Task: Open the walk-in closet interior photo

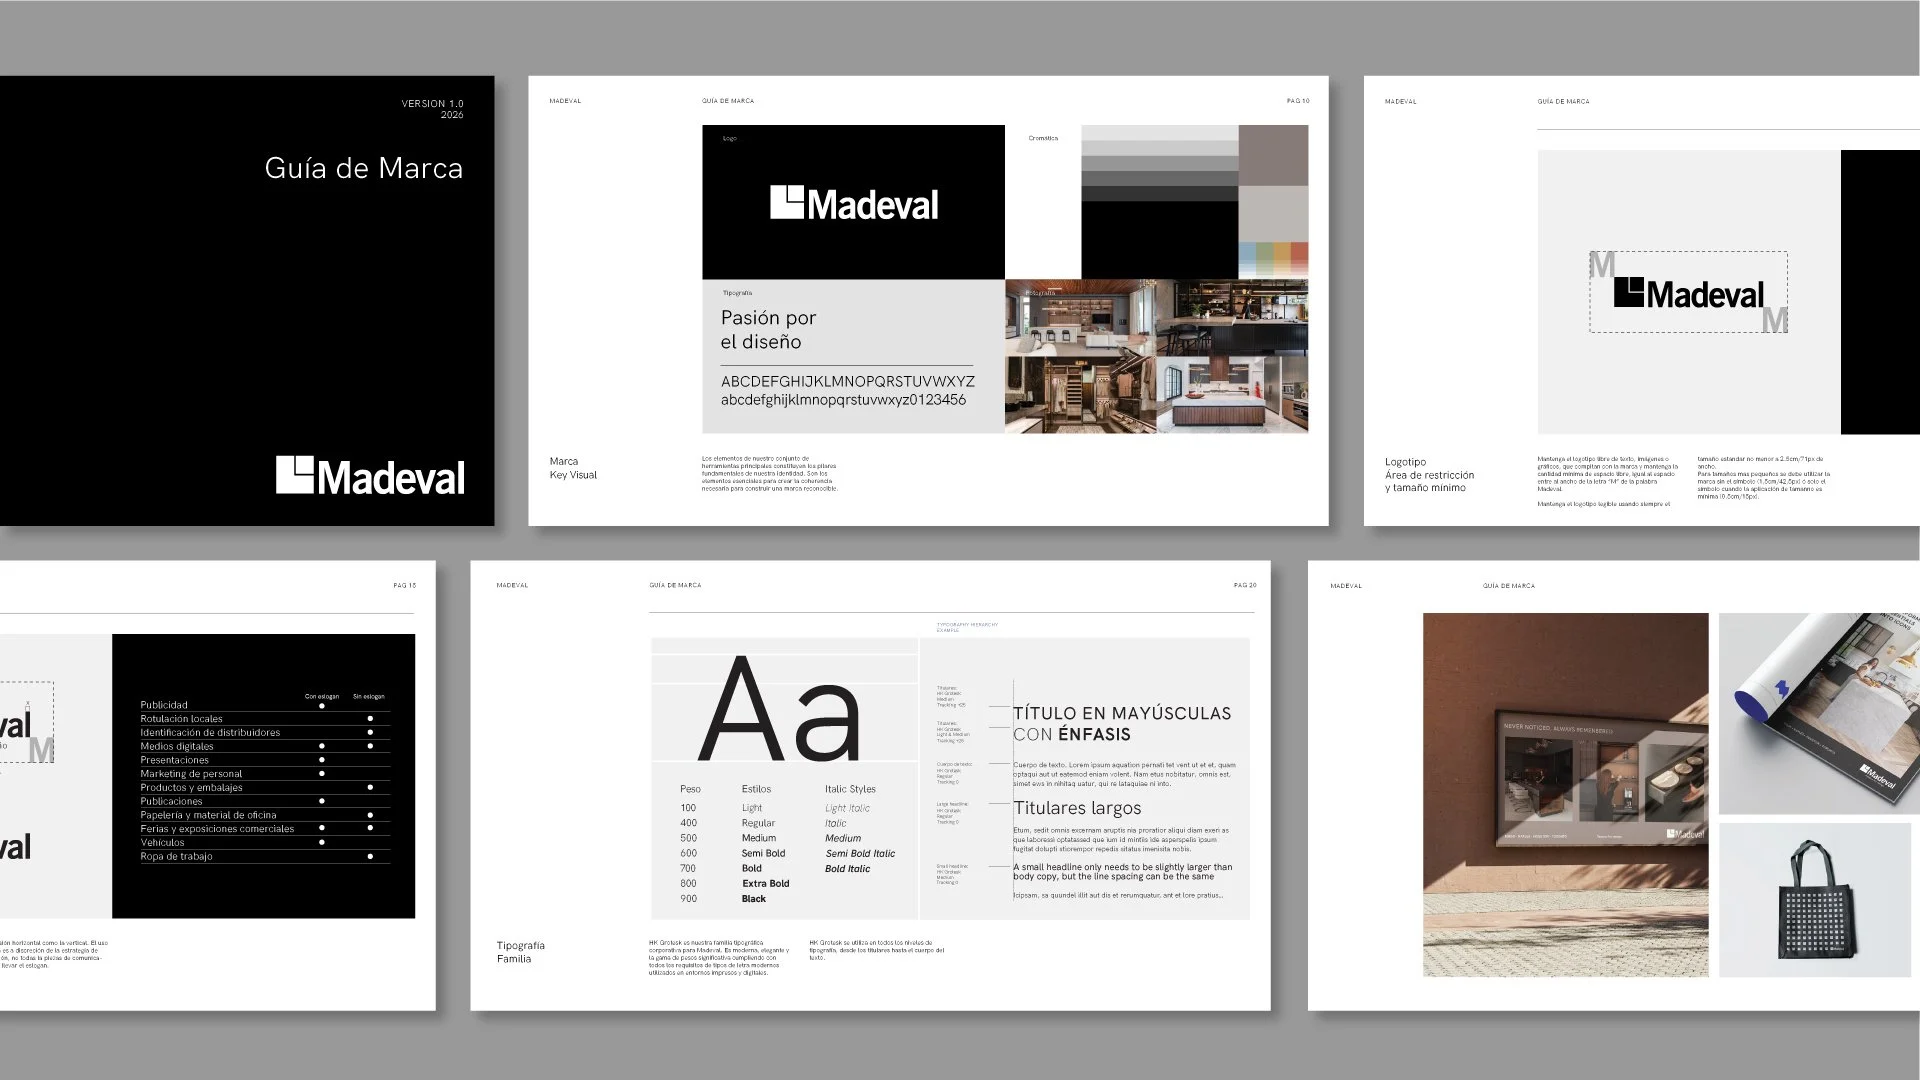Action: 1080,394
